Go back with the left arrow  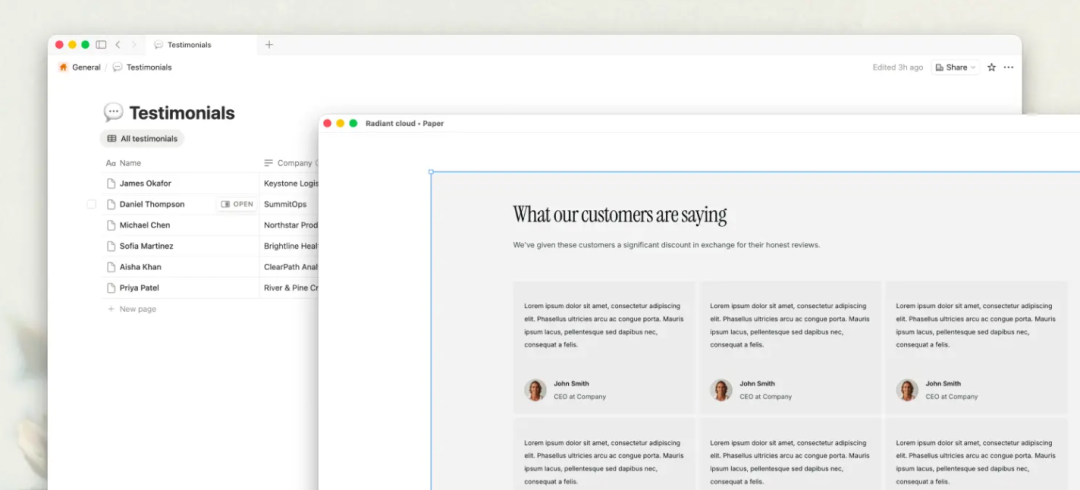[x=118, y=45]
